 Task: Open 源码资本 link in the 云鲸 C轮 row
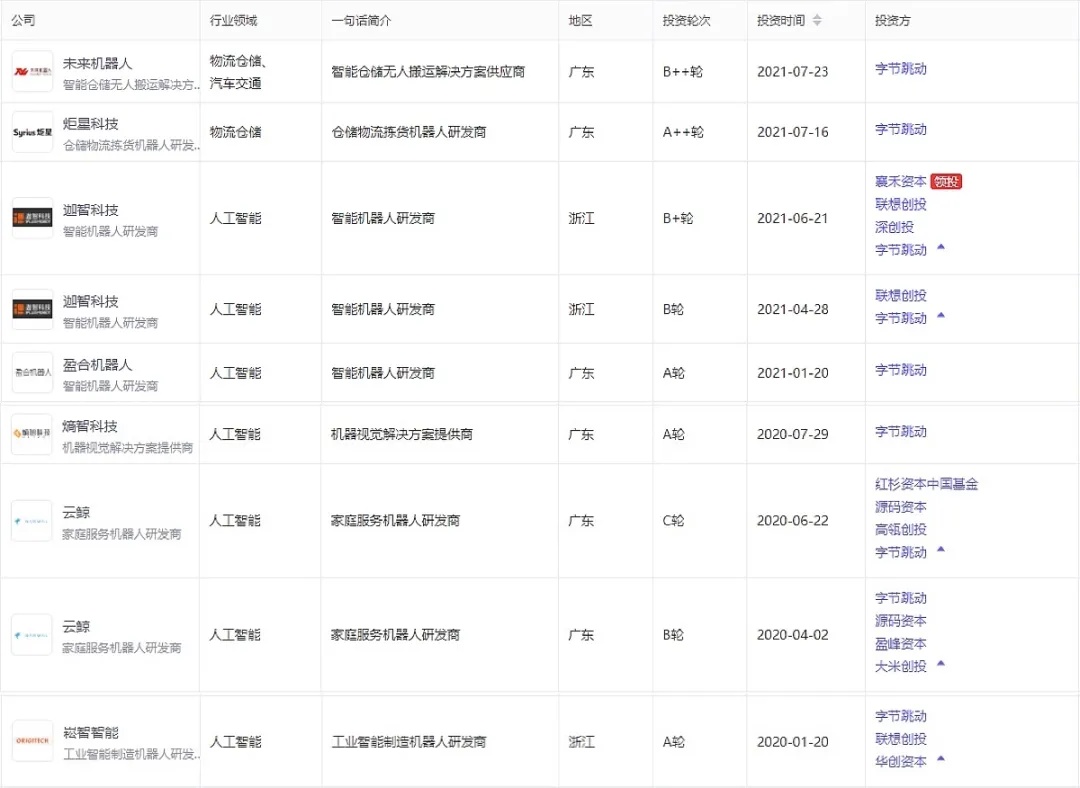click(901, 507)
